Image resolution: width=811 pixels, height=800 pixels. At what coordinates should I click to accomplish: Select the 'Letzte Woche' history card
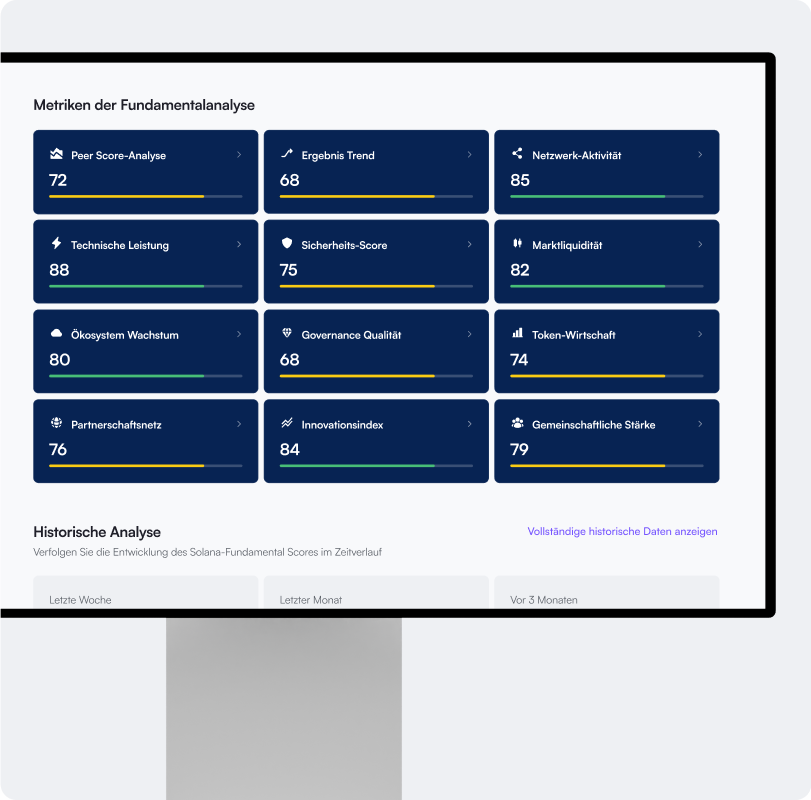(145, 592)
